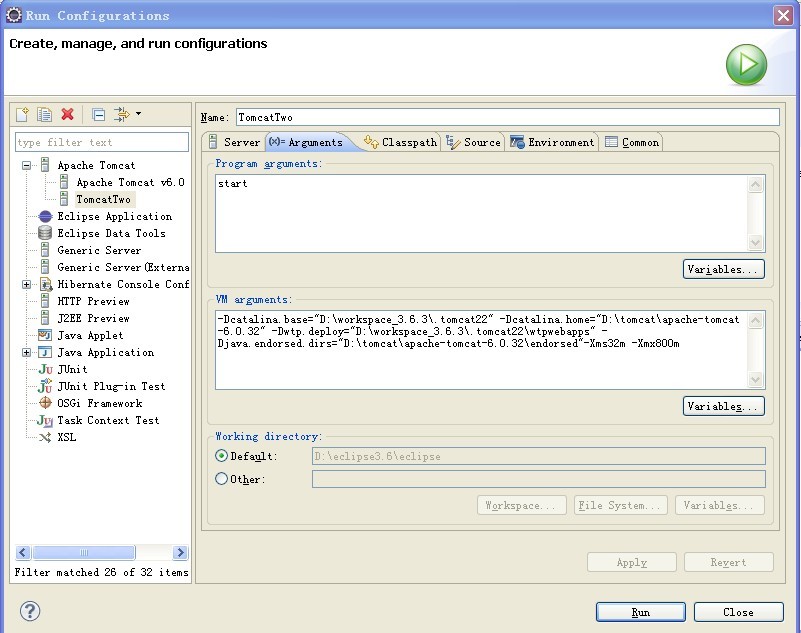The width and height of the screenshot is (801, 633).
Task: Click the tree horizontal scrollbar thumb
Action: coord(84,552)
